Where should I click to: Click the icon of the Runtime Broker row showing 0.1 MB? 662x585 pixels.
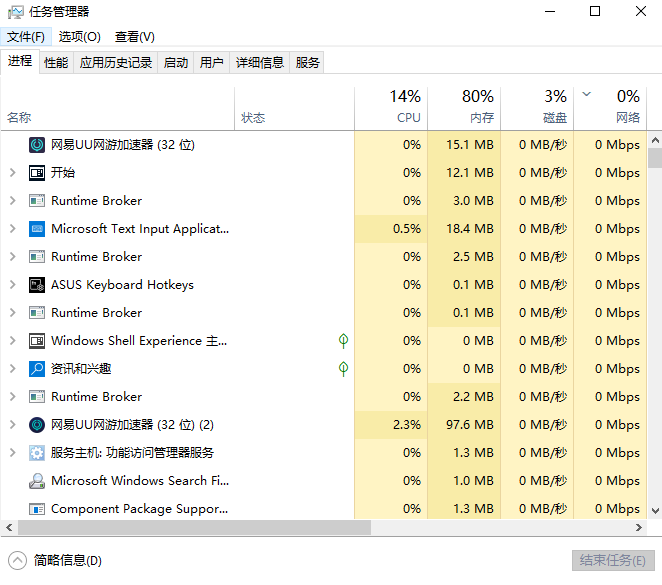(x=37, y=313)
